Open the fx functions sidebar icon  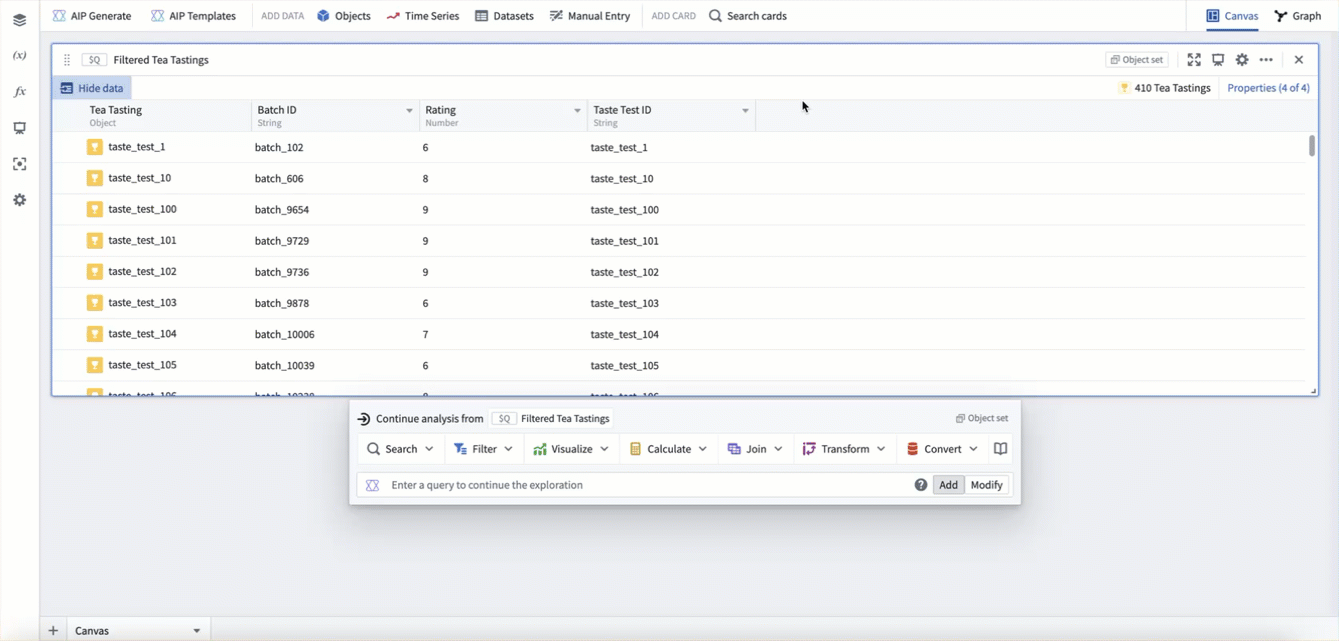[19, 92]
